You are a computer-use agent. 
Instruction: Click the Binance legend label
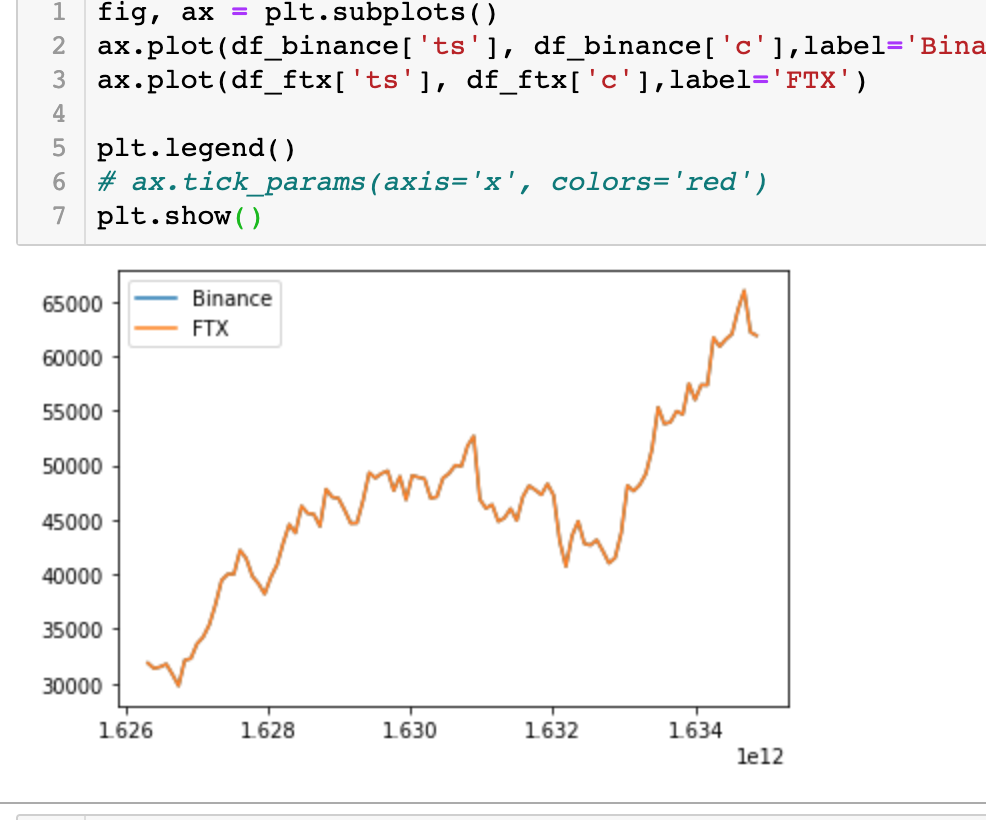click(232, 298)
